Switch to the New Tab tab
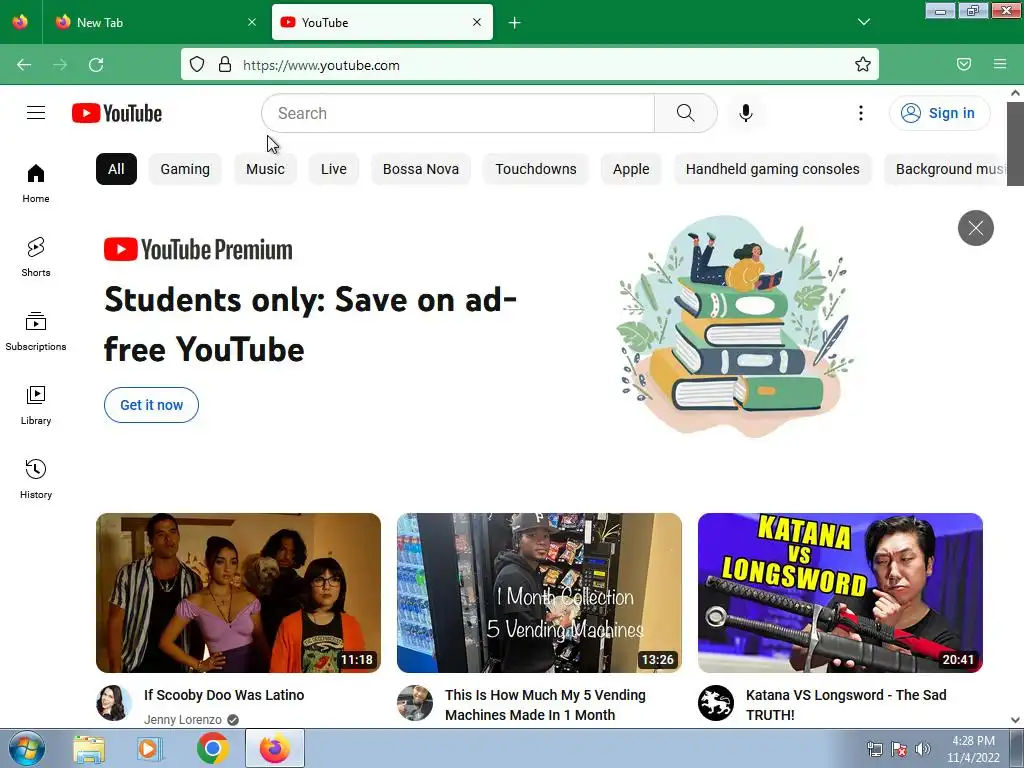The height and width of the screenshot is (768, 1024). click(155, 22)
